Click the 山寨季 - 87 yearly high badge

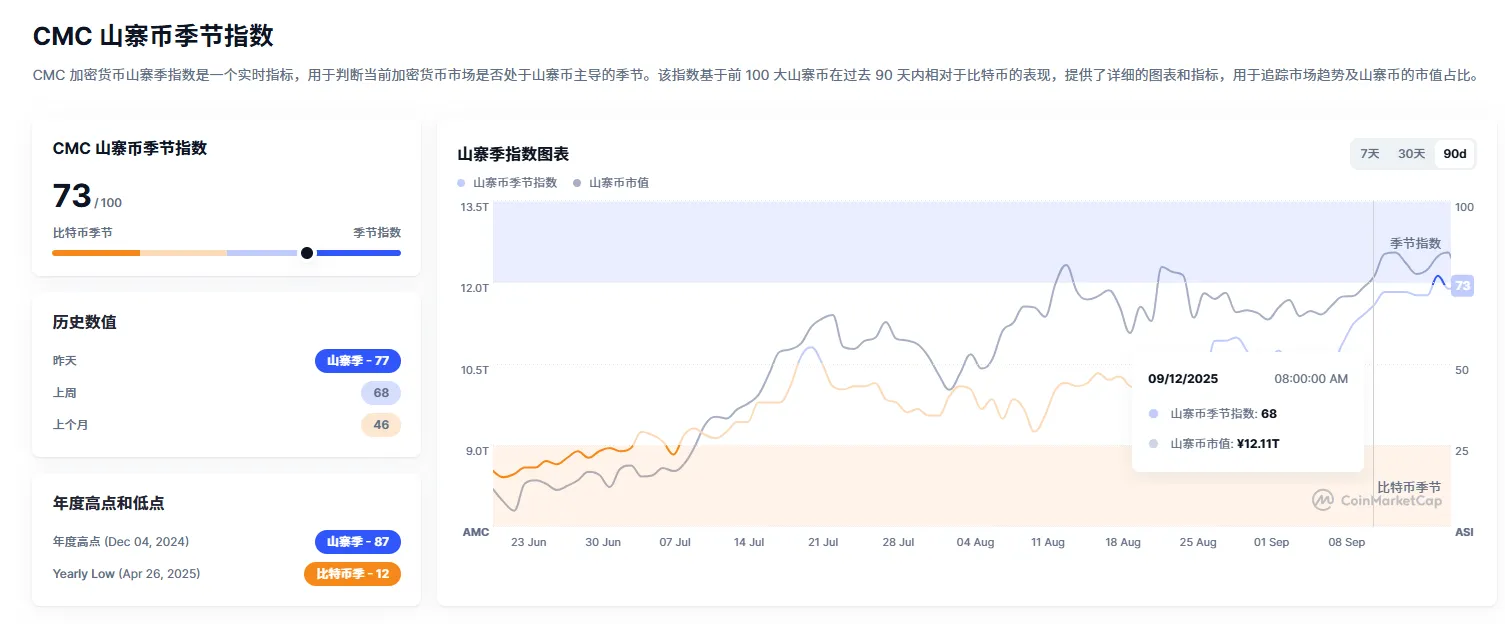[357, 542]
